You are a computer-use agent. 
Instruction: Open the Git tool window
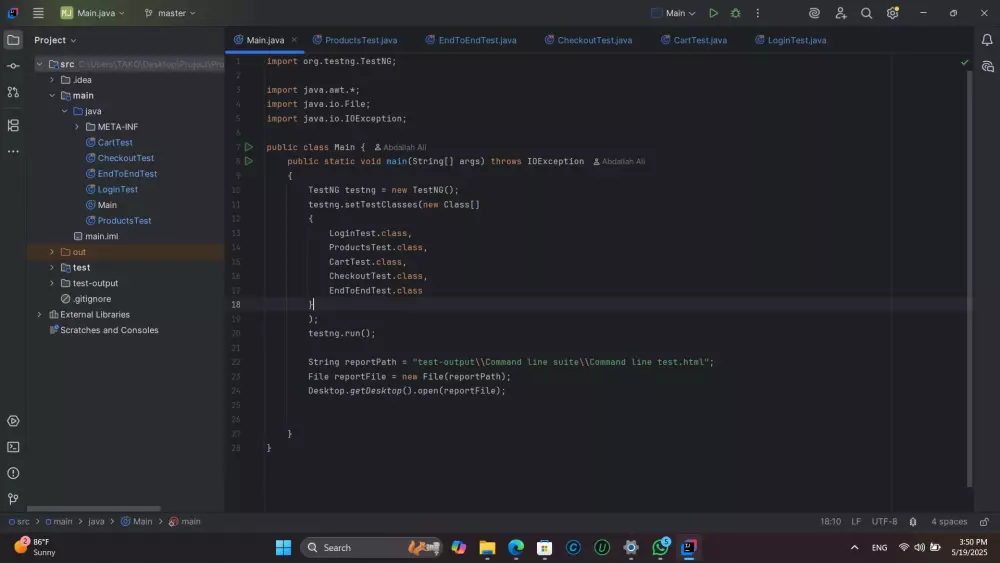pos(13,499)
